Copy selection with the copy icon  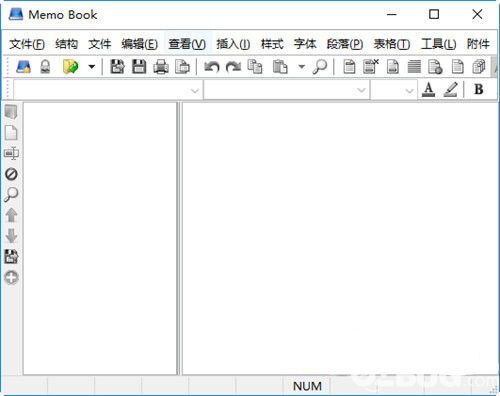coord(255,67)
